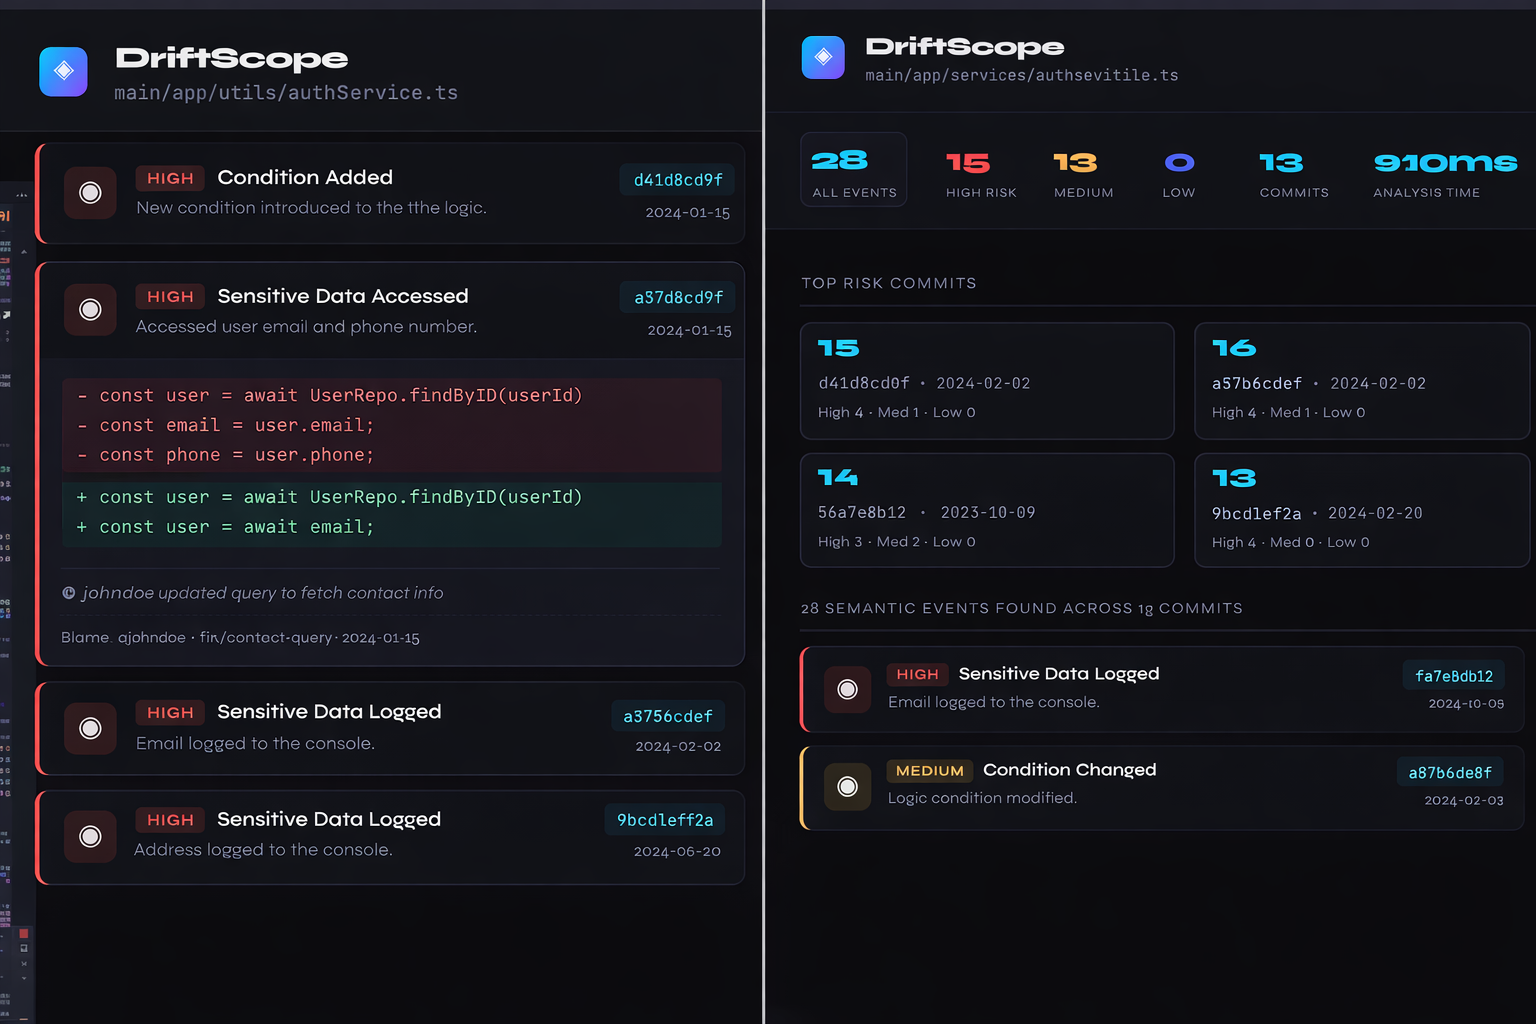Click the Condition Added event circle icon

coord(90,193)
